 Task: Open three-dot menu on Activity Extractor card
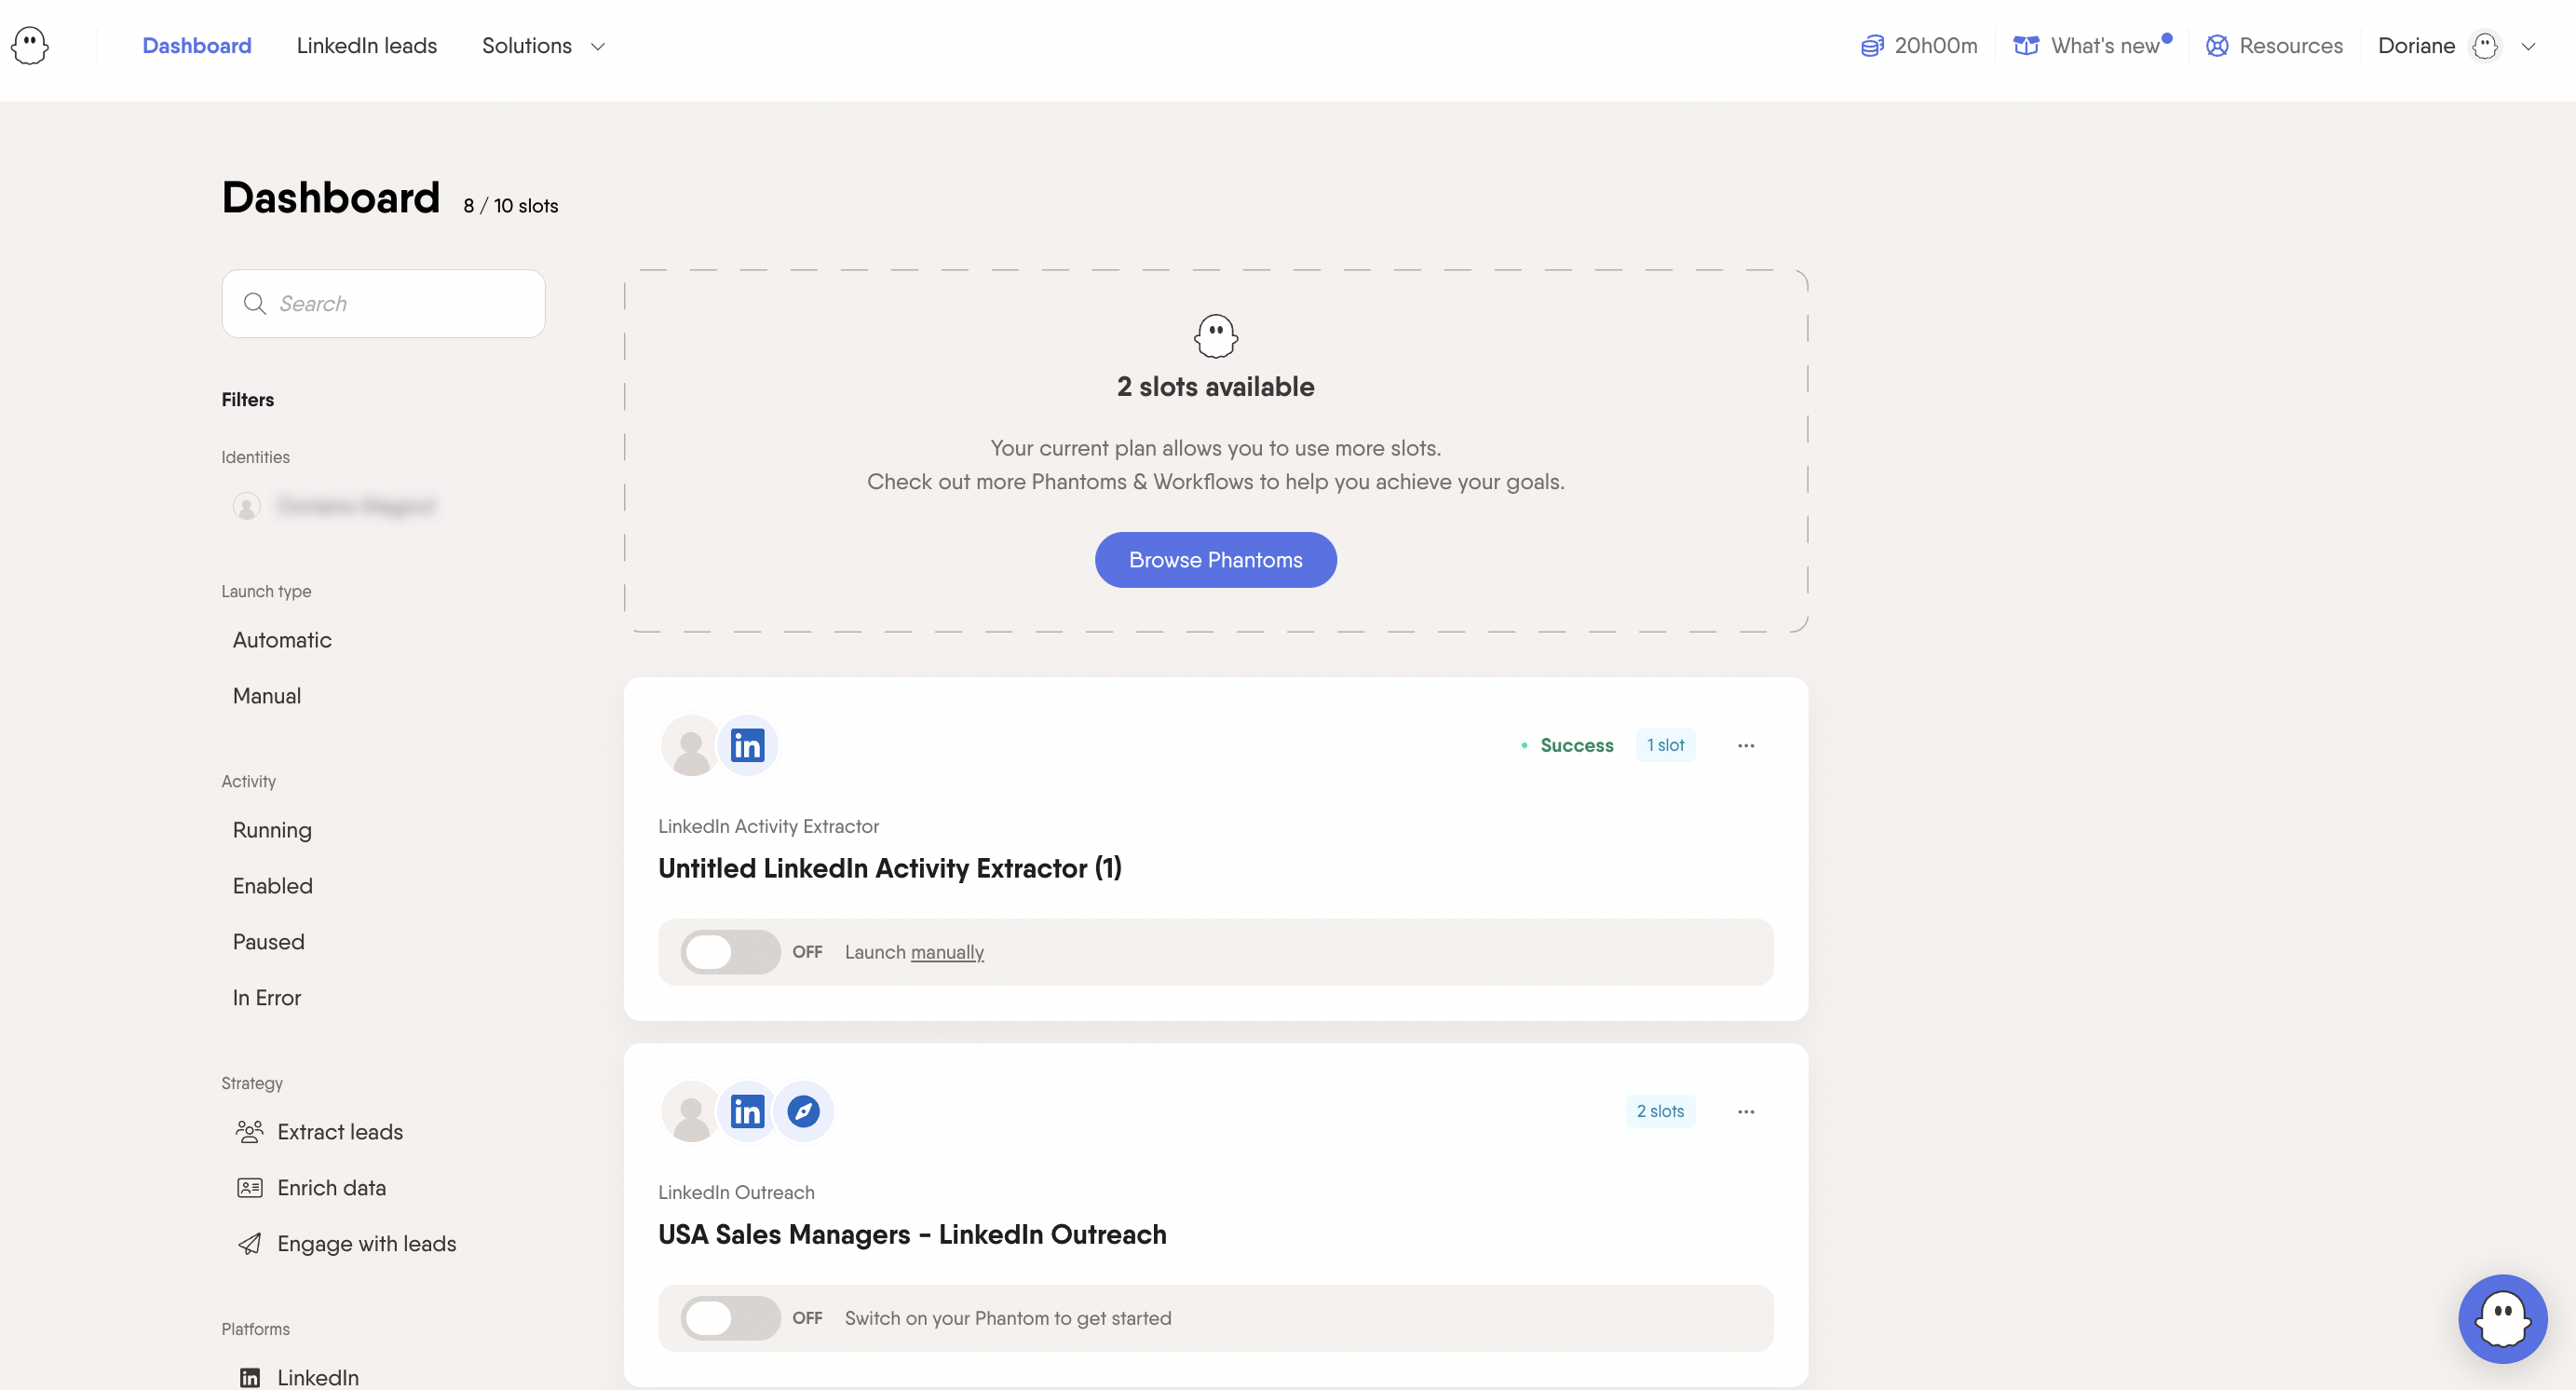tap(1746, 745)
